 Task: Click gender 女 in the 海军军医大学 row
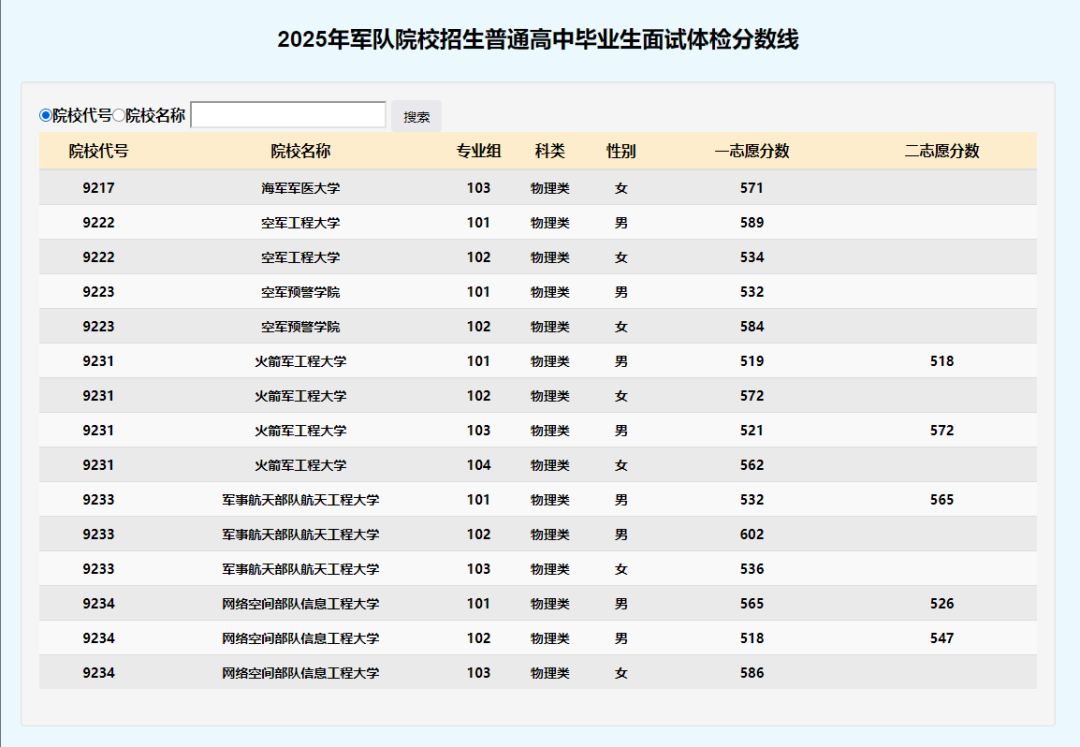[621, 188]
